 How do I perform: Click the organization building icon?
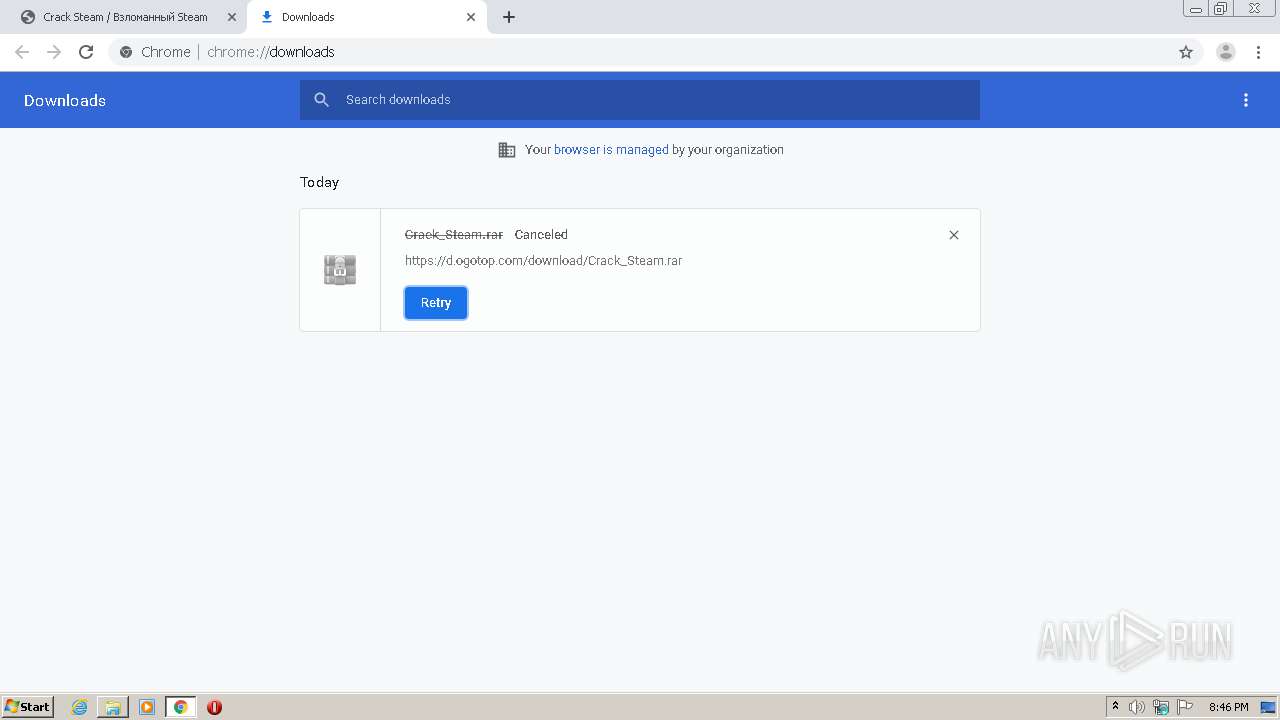[507, 150]
